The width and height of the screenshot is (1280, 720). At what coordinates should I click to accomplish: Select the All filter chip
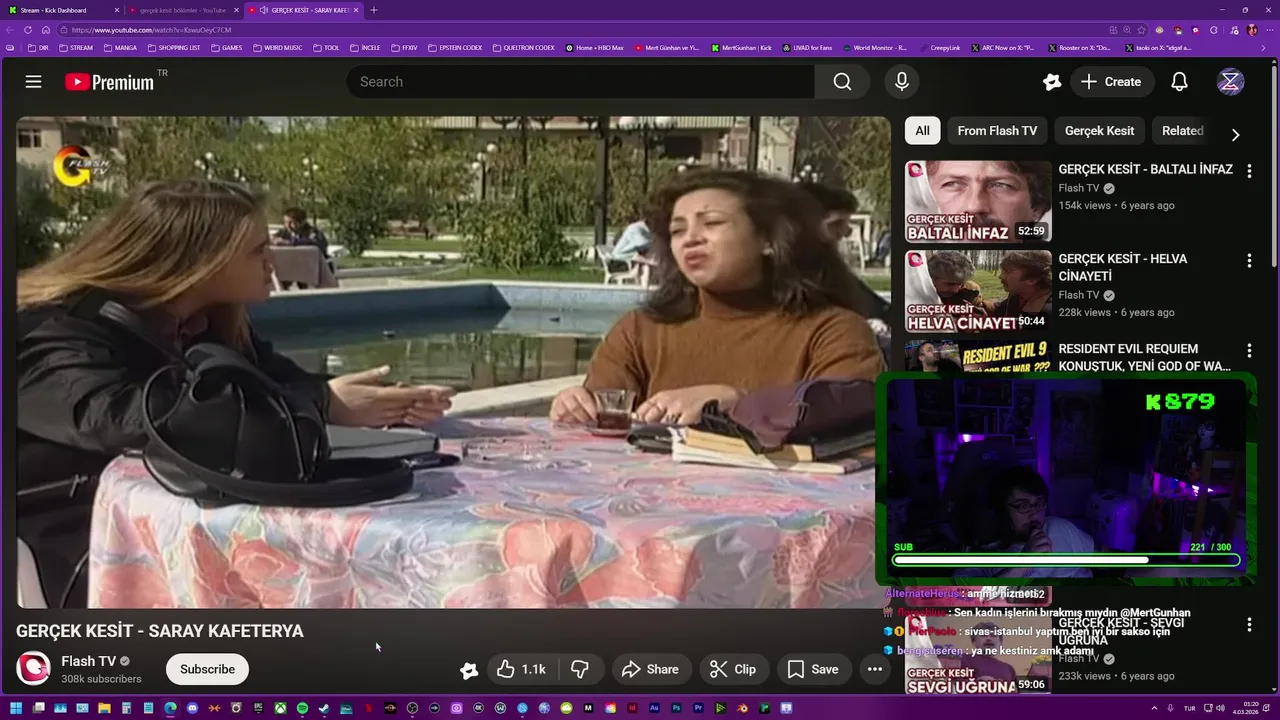(922, 131)
